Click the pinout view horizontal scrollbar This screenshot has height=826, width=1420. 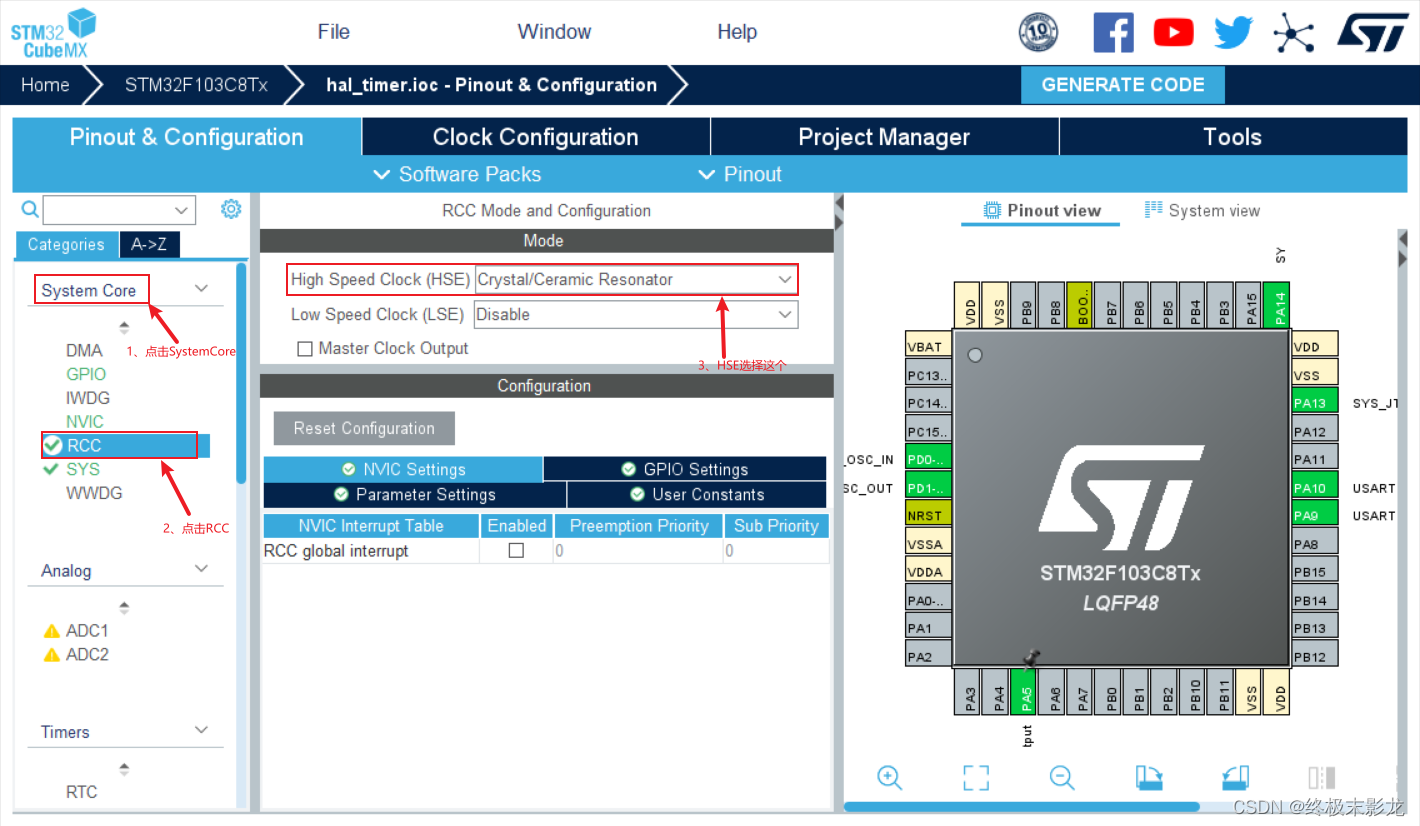(1021, 806)
